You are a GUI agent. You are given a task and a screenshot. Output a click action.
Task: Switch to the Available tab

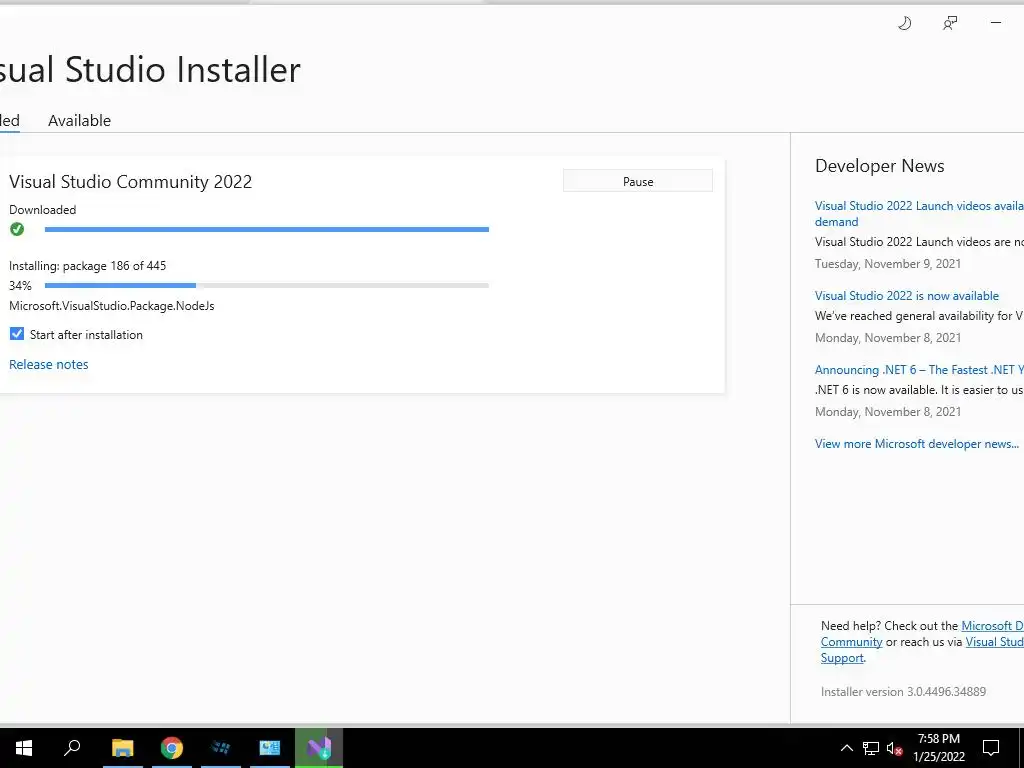(x=80, y=121)
